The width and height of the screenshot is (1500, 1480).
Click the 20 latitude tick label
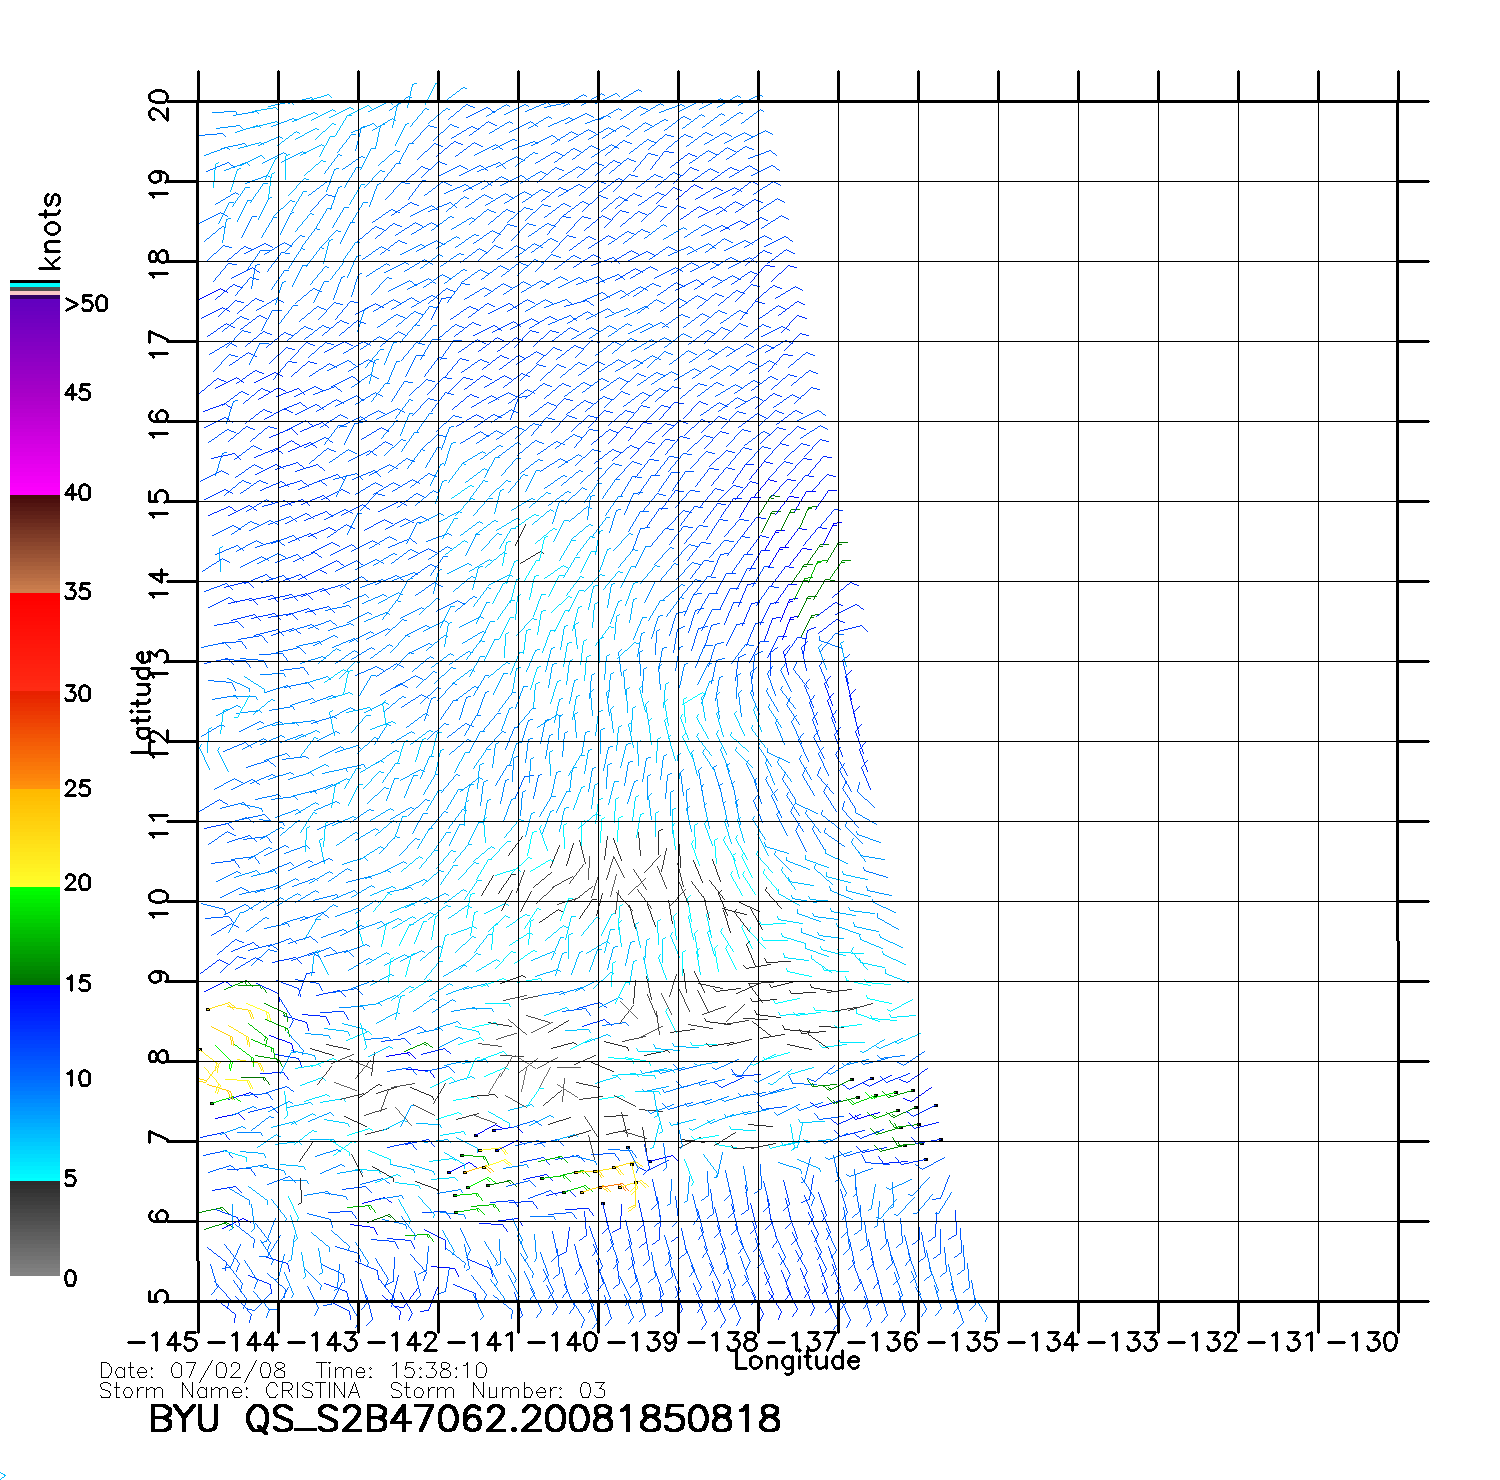click(159, 104)
